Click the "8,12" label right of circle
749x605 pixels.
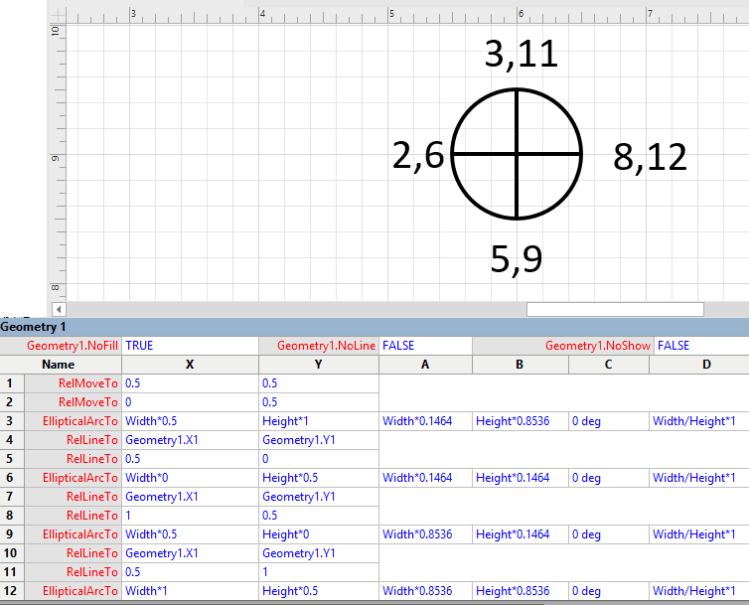coord(650,157)
